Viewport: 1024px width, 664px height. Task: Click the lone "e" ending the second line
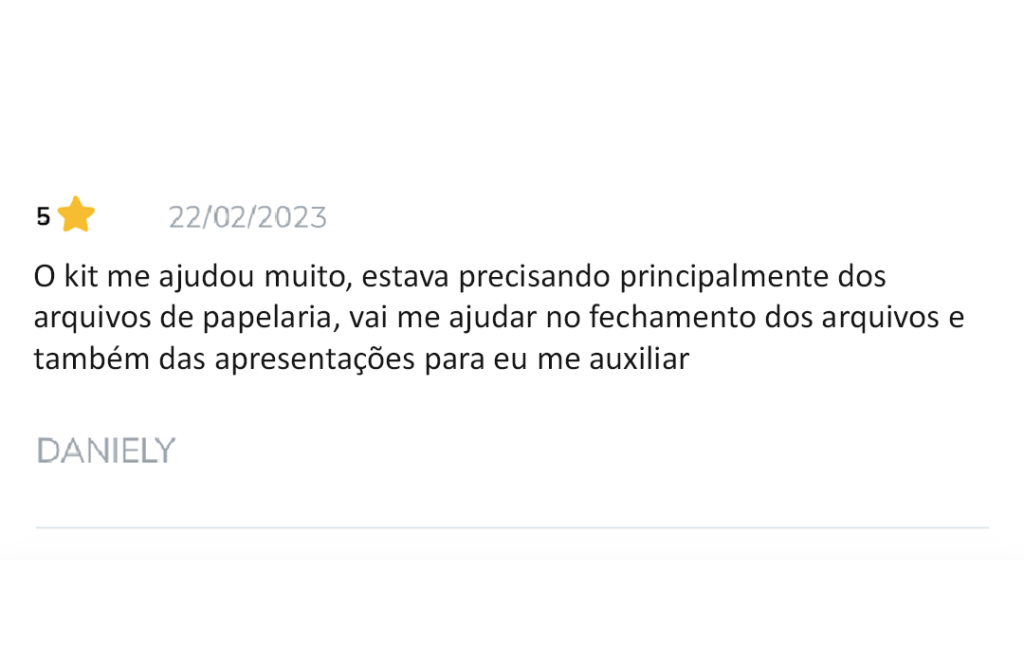pos(955,318)
